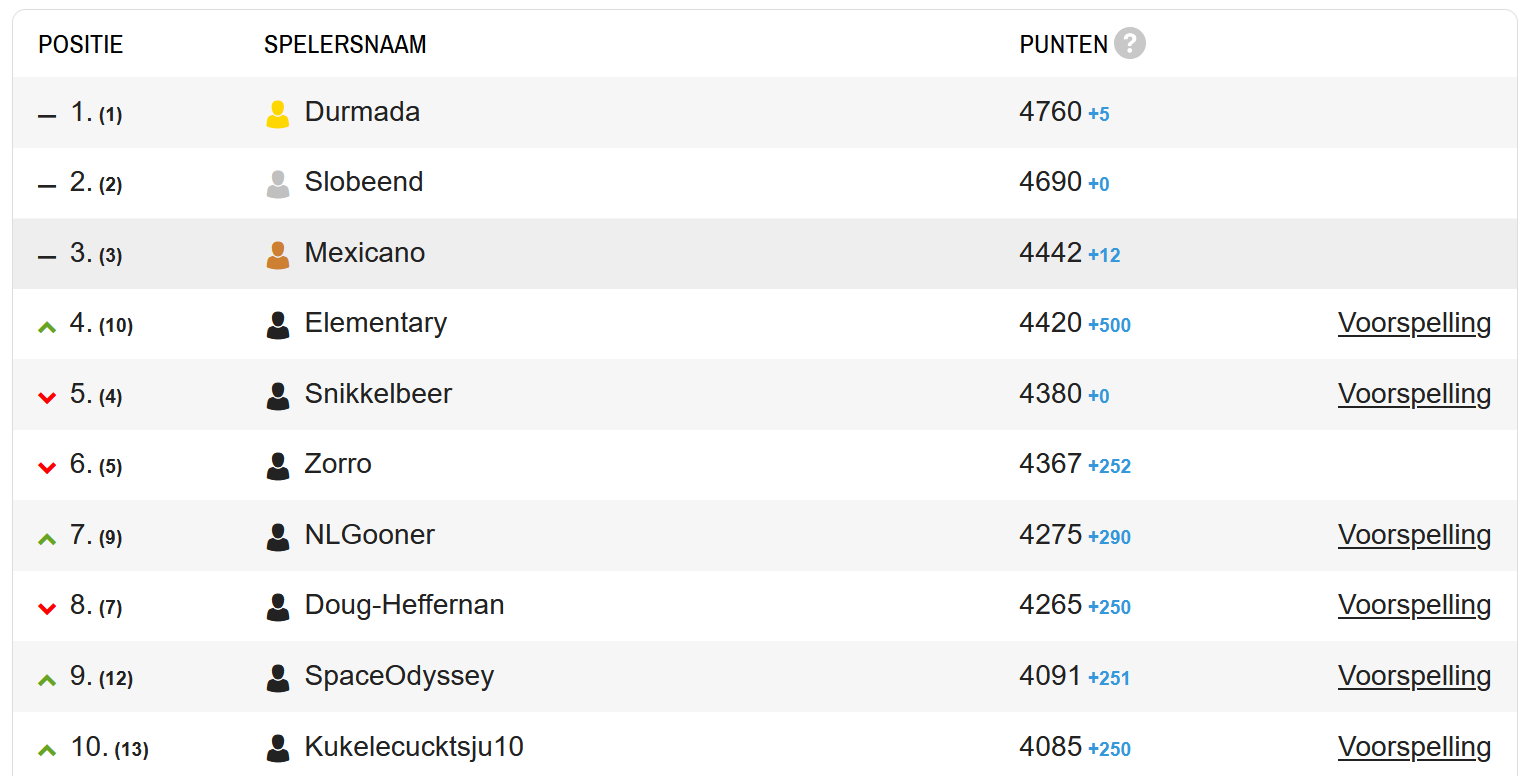Screen dimensions: 1531x776
Task: Select player name Durmada
Action: [x=362, y=112]
